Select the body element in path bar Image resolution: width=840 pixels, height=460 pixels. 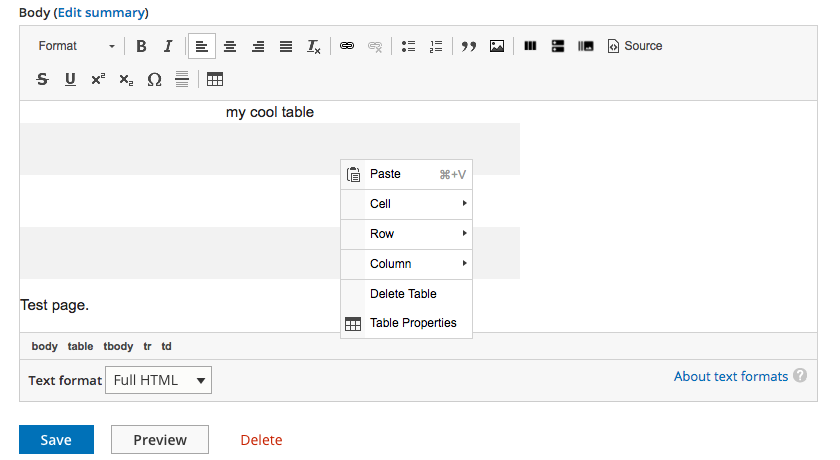tap(44, 346)
